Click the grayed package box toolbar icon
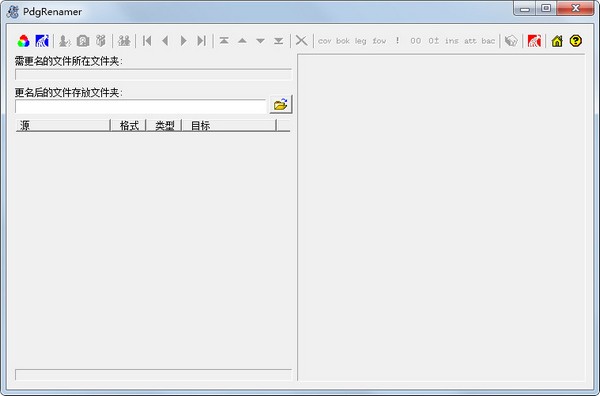Viewport: 600px width, 396px height. coord(101,41)
